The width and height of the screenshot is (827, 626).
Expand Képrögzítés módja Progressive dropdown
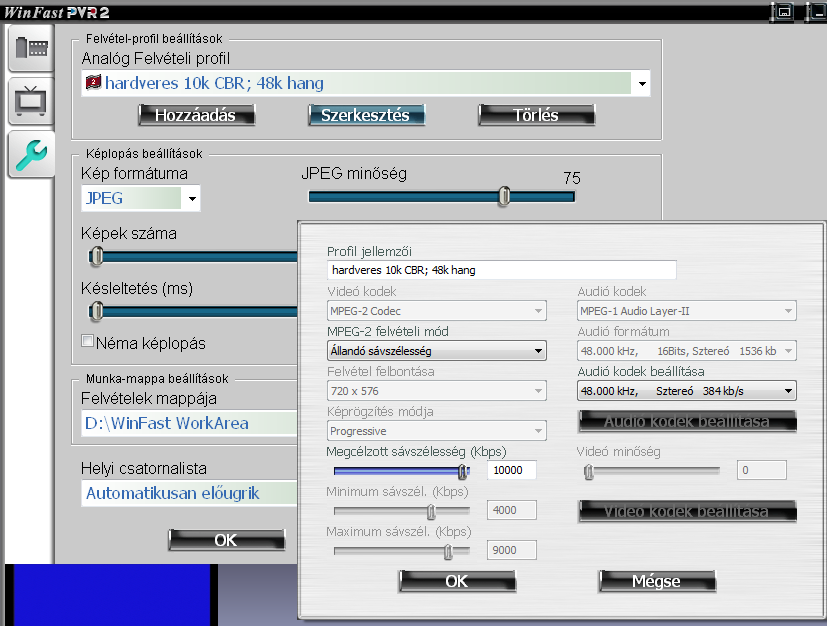coord(436,431)
